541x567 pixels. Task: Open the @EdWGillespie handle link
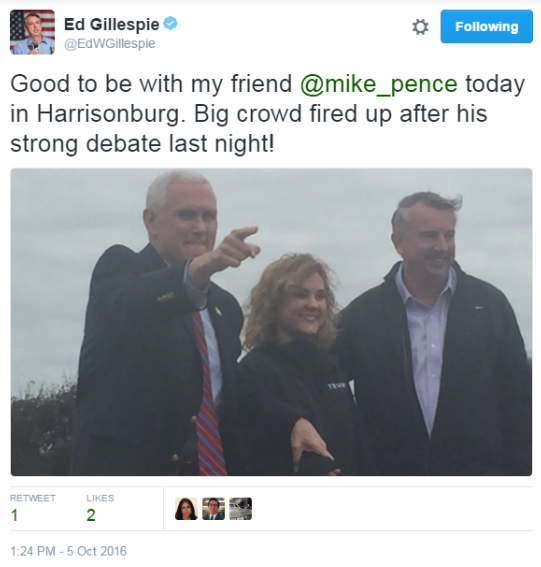click(110, 44)
